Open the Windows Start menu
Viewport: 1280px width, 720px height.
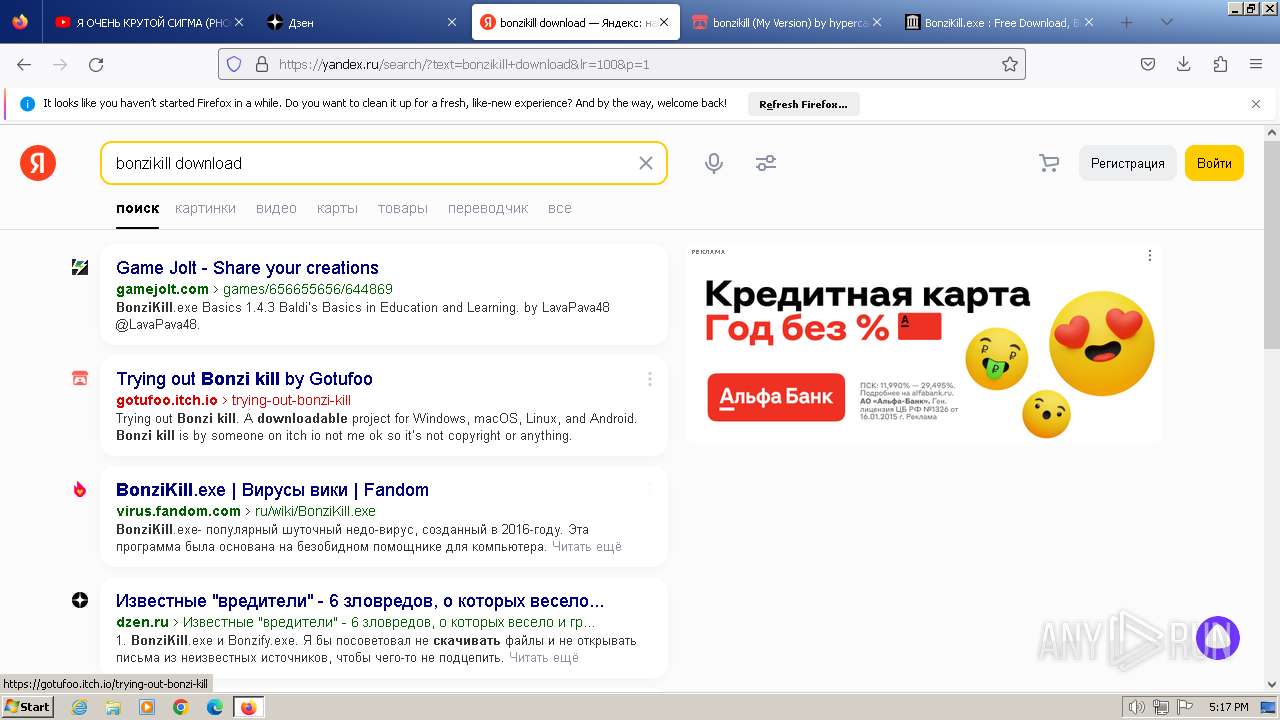pos(28,707)
